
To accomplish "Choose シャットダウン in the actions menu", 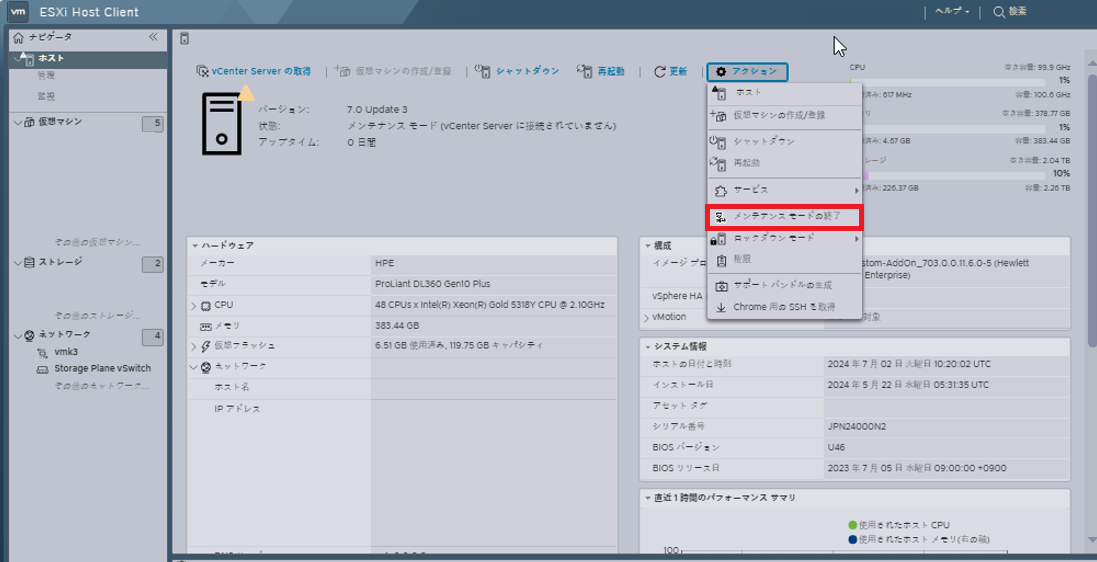I will 784,141.
